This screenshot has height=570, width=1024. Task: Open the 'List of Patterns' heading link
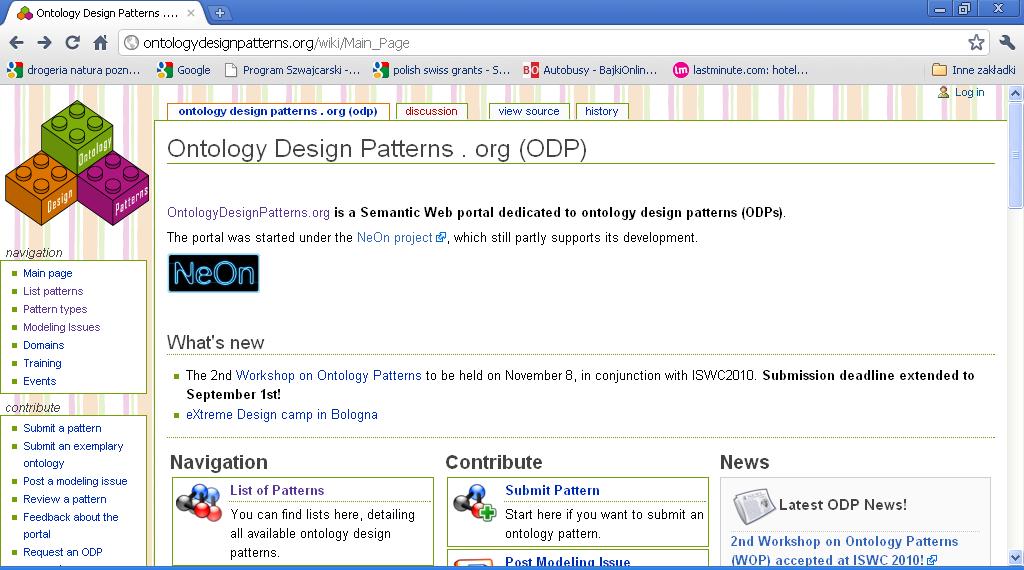click(277, 490)
